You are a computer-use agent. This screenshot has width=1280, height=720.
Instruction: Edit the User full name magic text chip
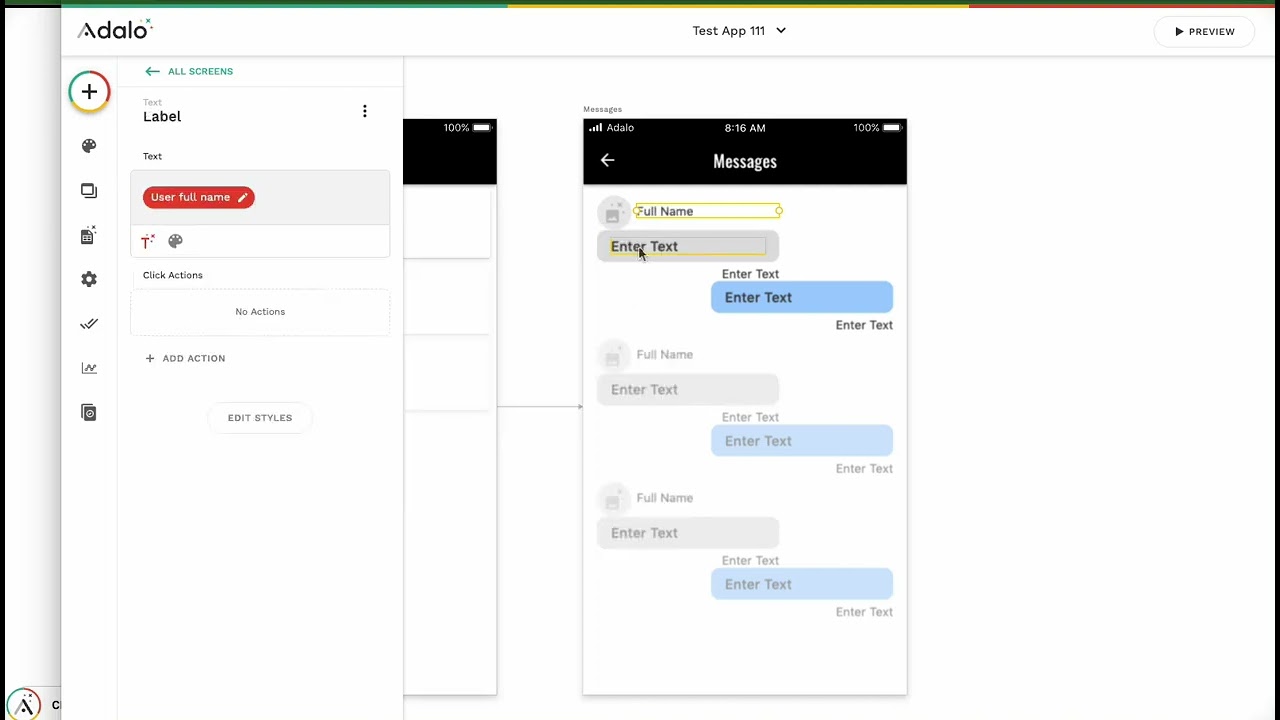[199, 197]
